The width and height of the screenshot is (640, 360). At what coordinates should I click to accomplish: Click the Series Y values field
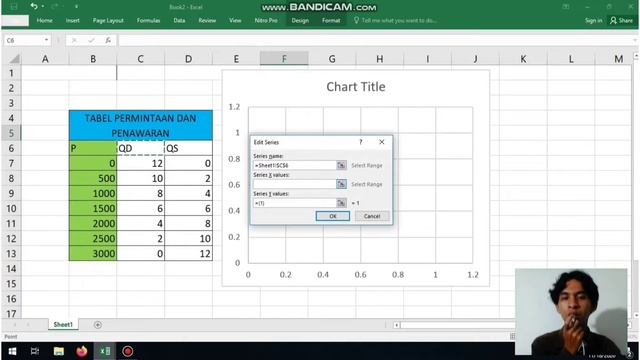[294, 203]
